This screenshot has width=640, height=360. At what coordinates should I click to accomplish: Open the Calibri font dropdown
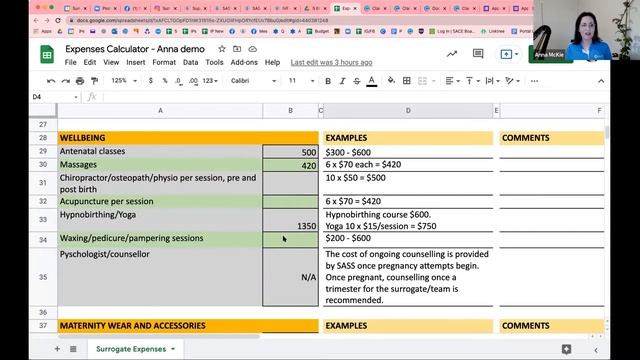click(x=253, y=81)
